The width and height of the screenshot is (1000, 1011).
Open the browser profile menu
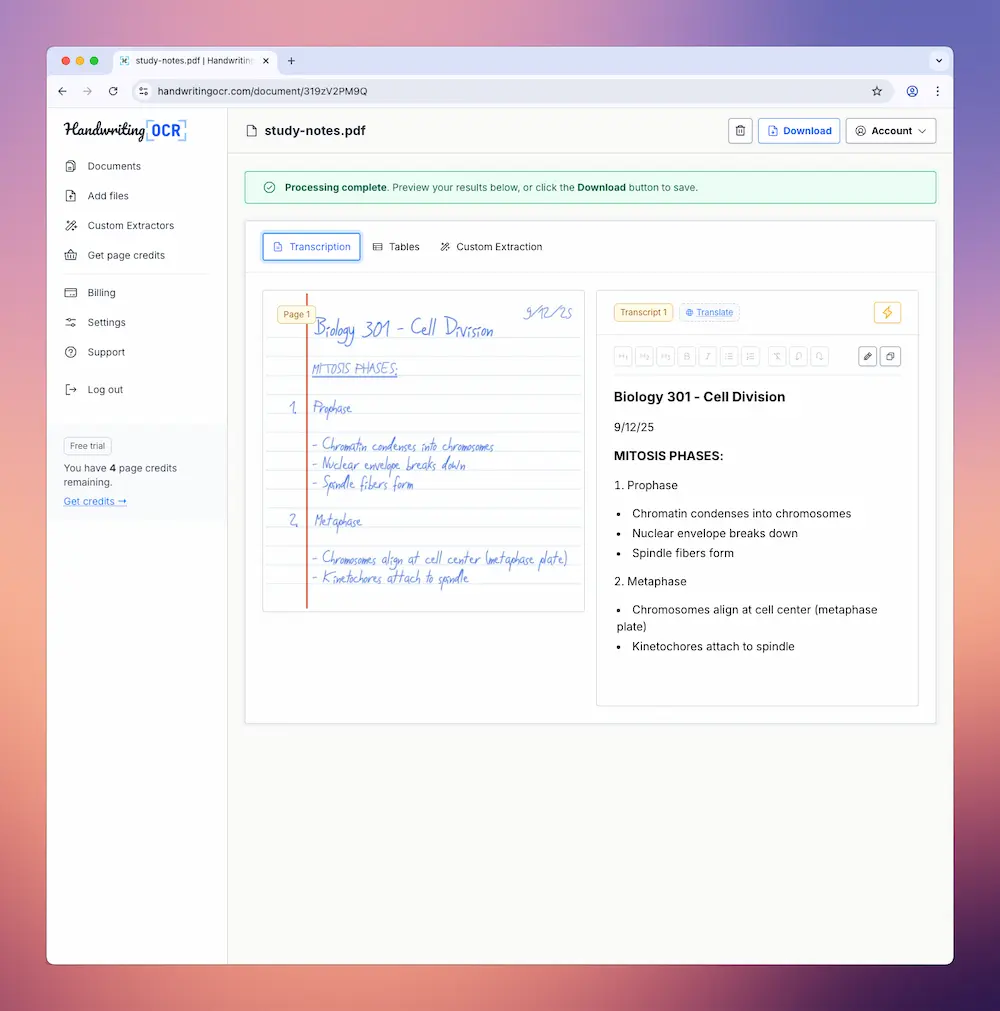tap(912, 91)
